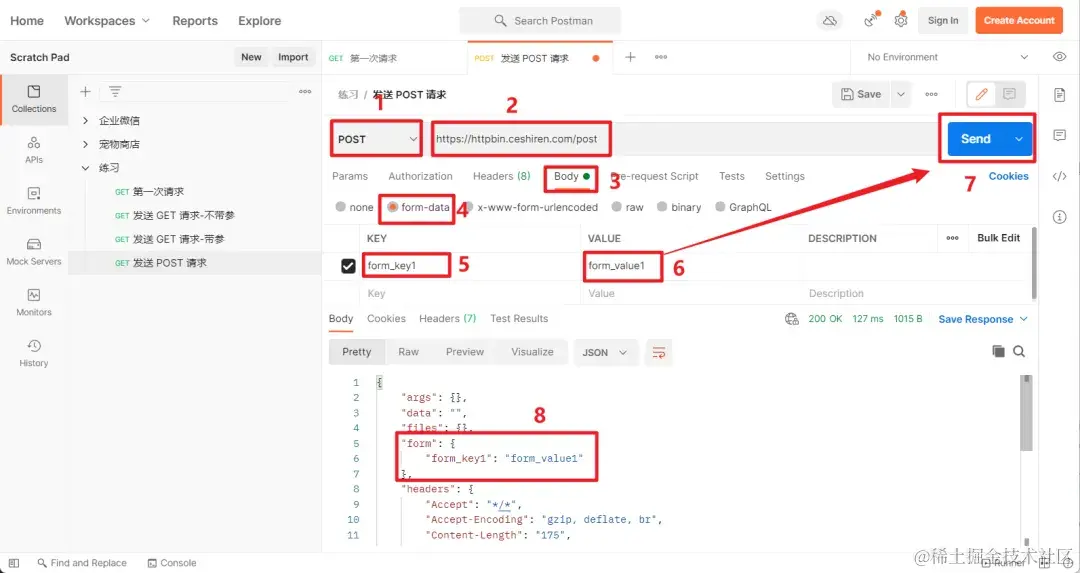Select the none body type radio button
Image resolution: width=1080 pixels, height=573 pixels.
340,207
